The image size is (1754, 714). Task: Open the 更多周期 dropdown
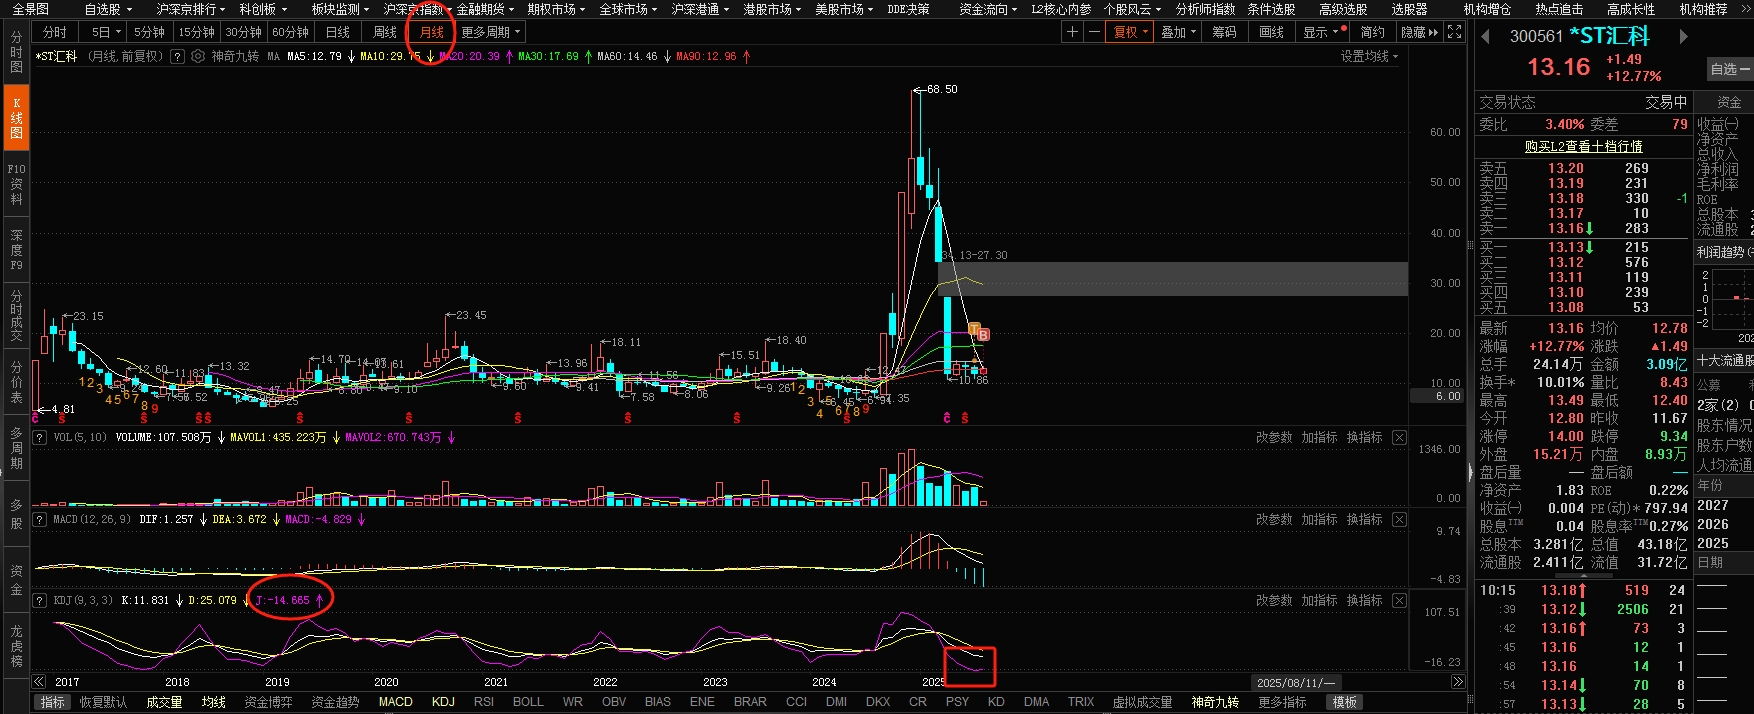pyautogui.click(x=491, y=32)
